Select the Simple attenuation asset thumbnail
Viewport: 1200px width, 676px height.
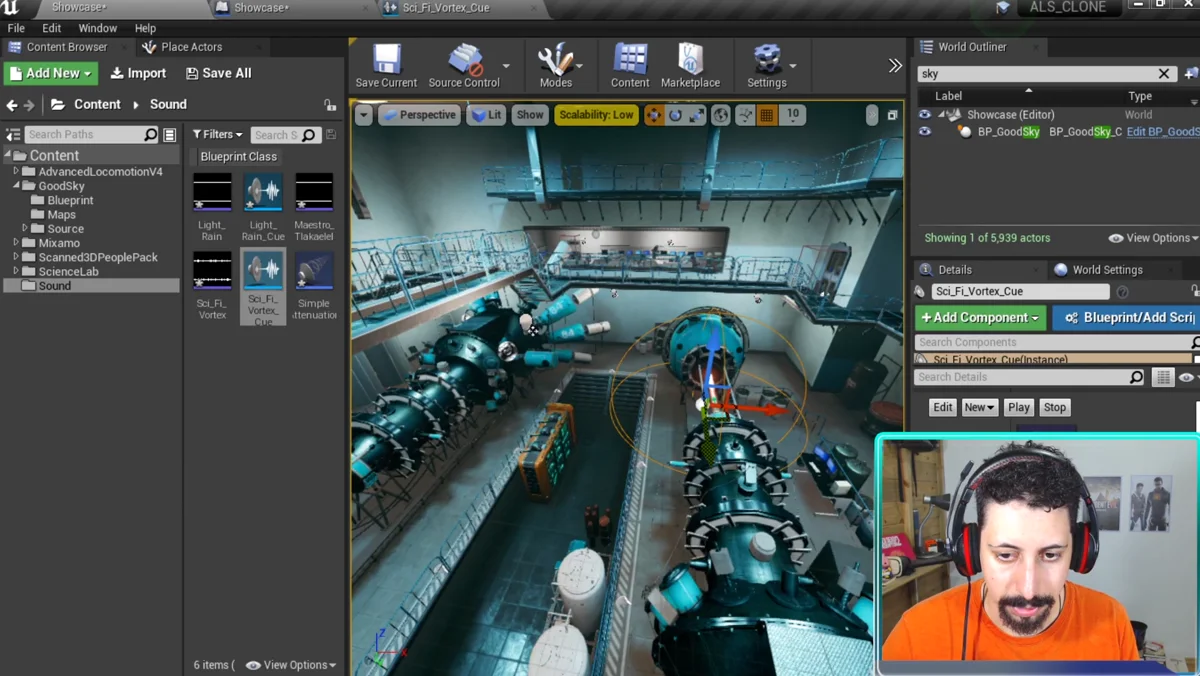pos(314,271)
